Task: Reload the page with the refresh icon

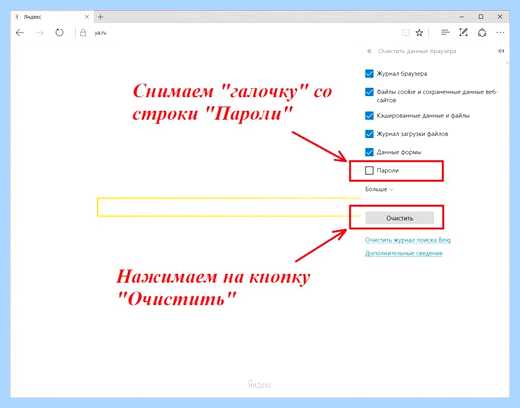Action: click(59, 32)
